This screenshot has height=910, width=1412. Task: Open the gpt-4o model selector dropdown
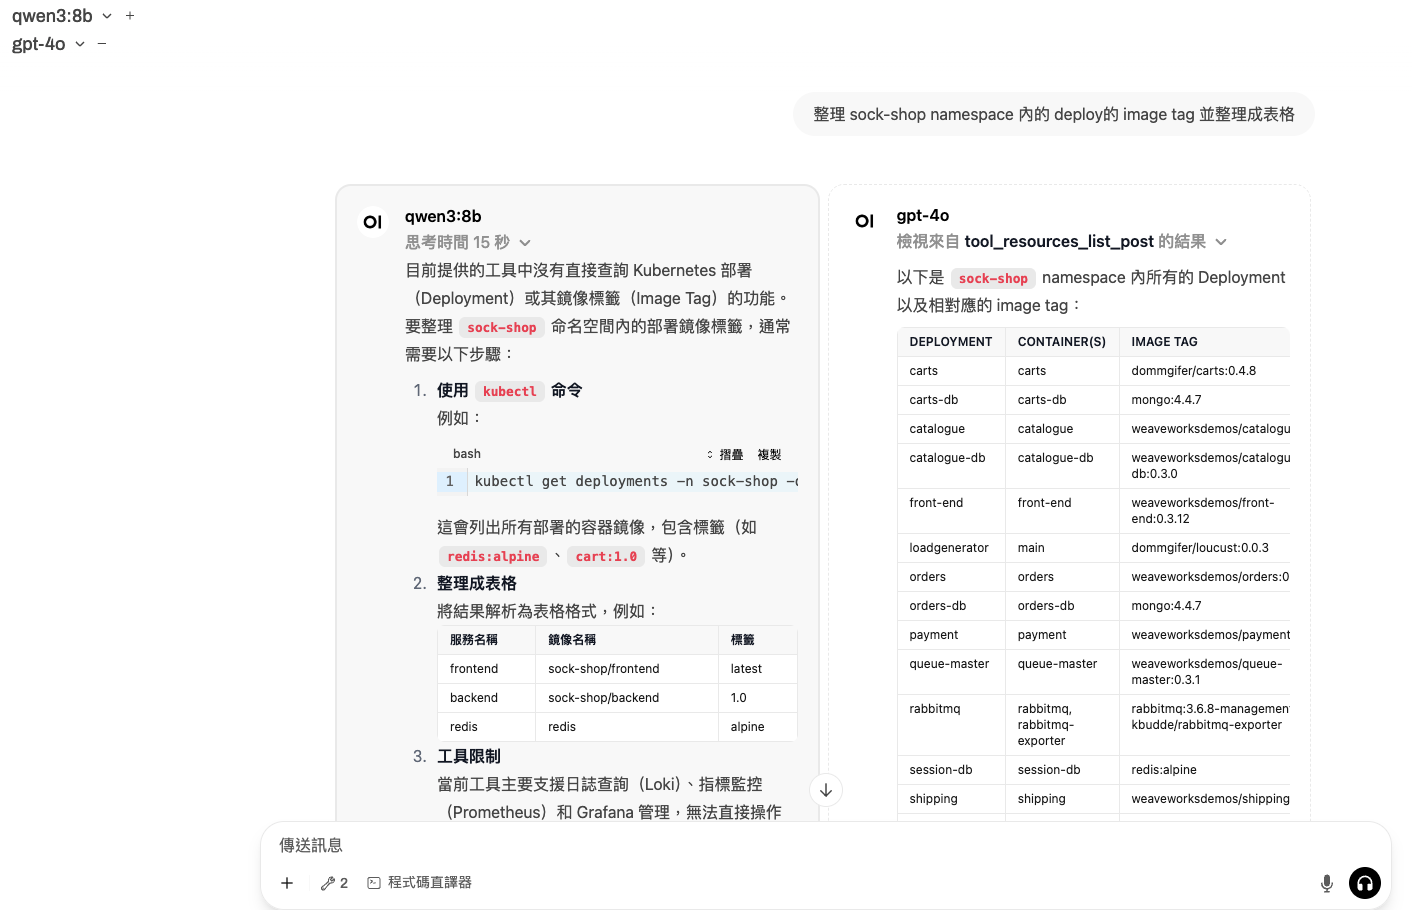(80, 44)
